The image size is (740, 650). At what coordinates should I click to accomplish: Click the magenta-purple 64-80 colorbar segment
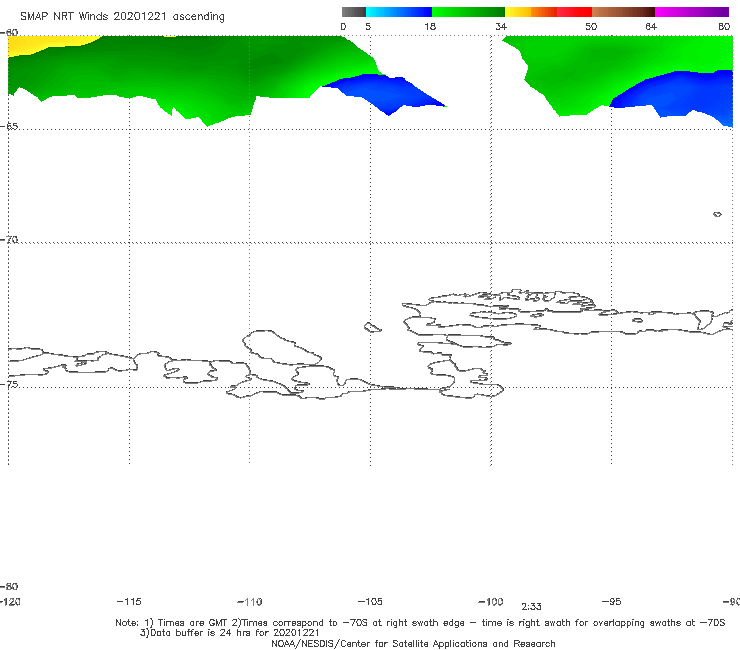[692, 12]
